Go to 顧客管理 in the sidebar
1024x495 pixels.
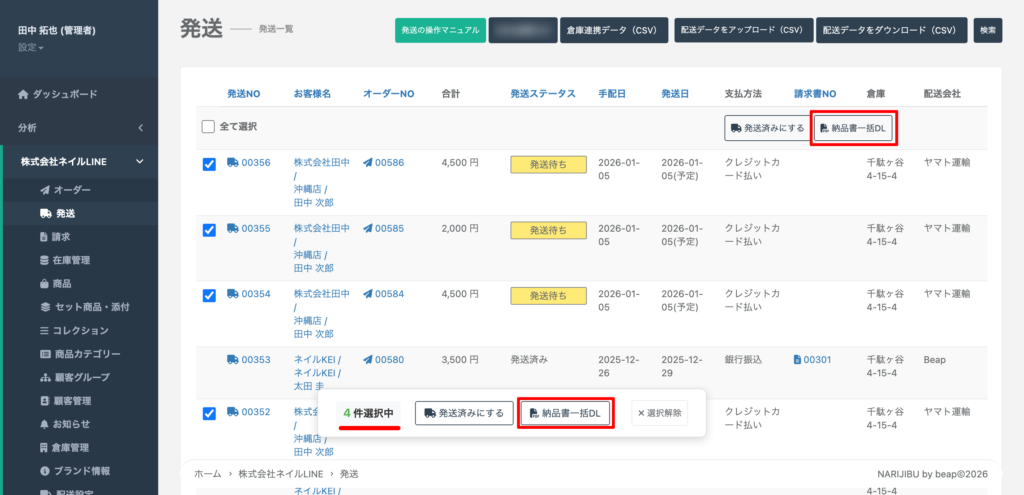(71, 400)
